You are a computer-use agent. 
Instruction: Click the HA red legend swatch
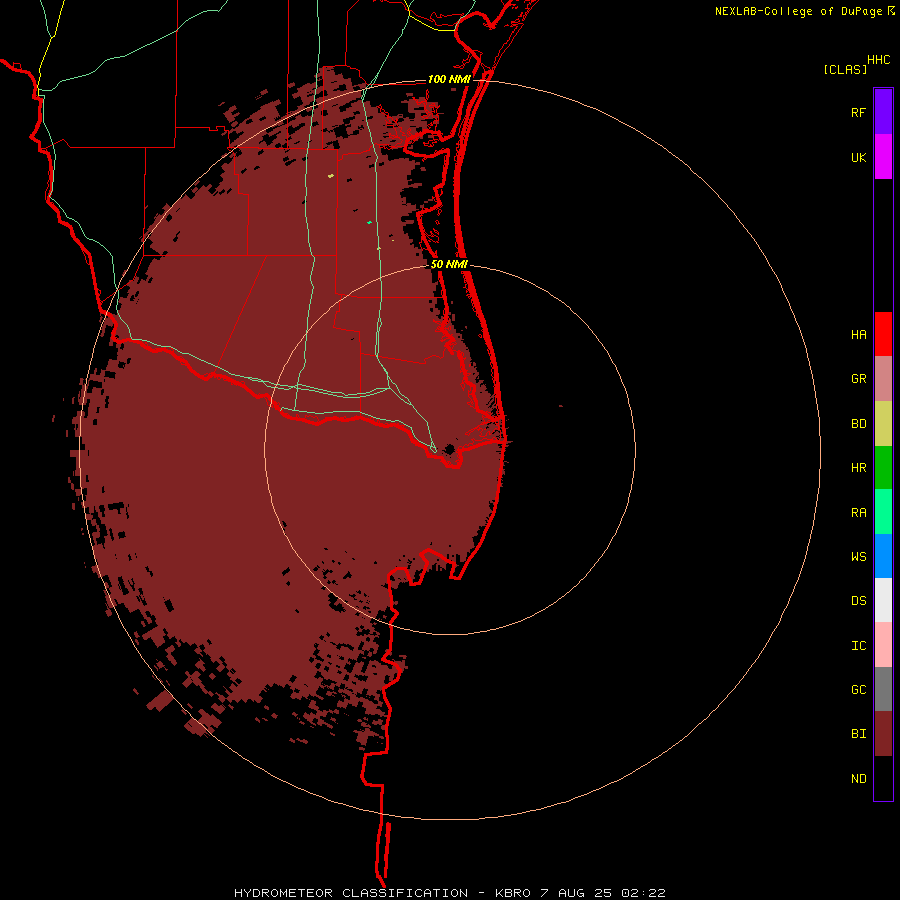click(x=883, y=334)
